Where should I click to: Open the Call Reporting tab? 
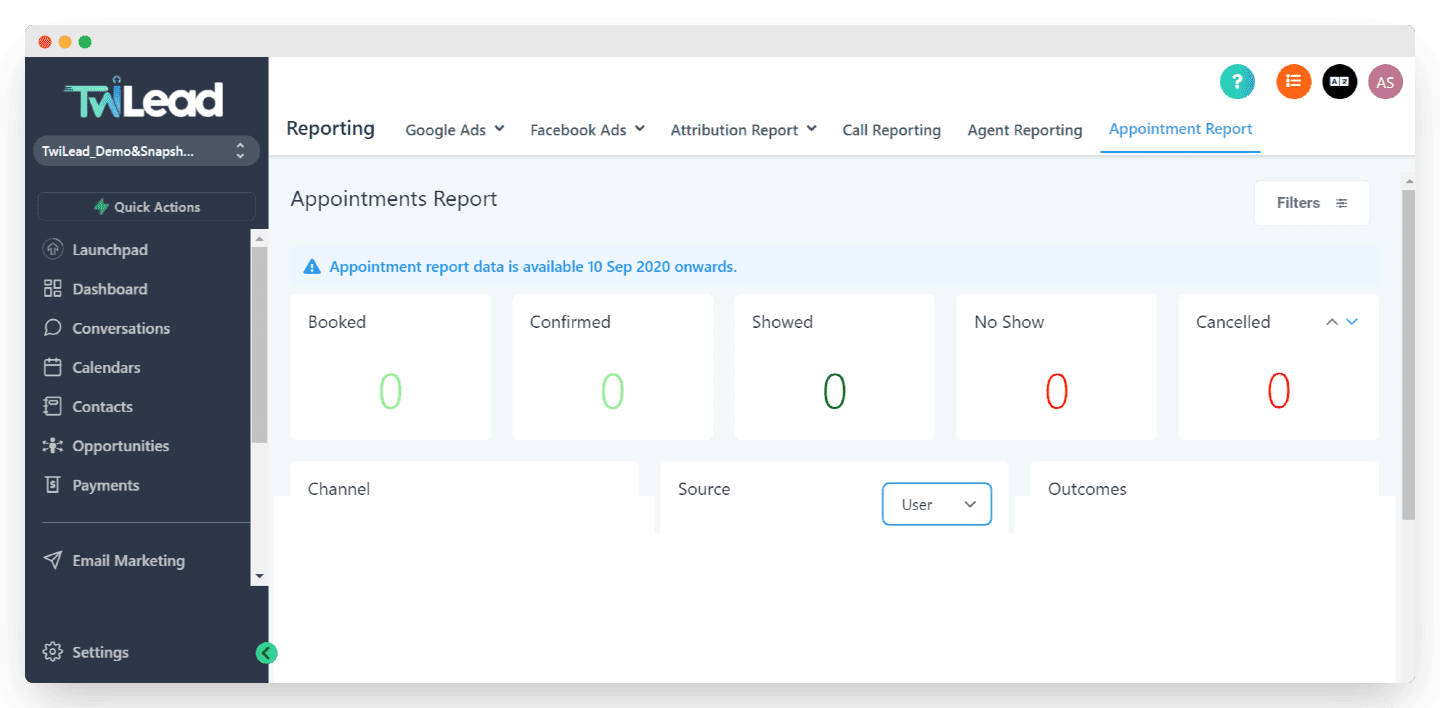[x=892, y=130]
